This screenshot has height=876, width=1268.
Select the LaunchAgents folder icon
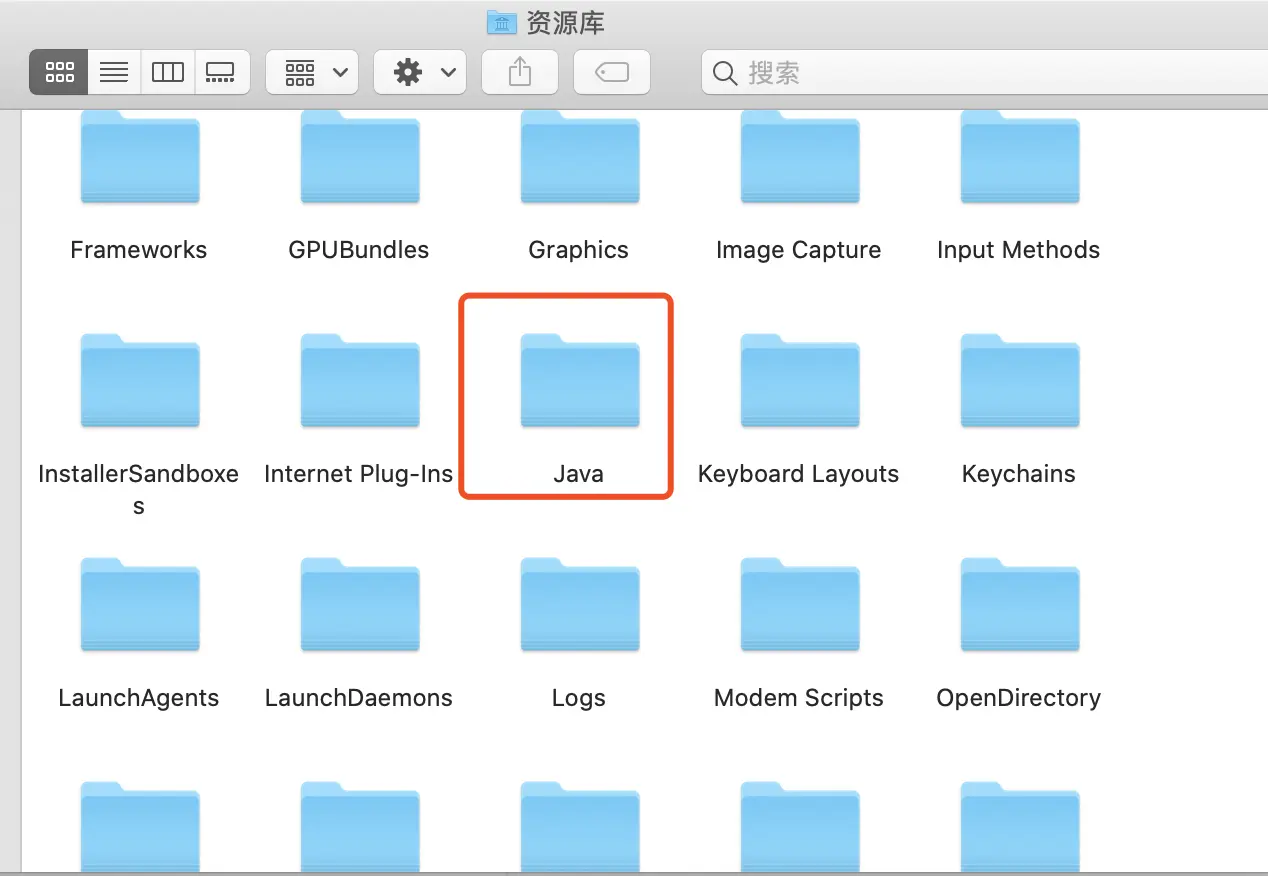(x=140, y=605)
